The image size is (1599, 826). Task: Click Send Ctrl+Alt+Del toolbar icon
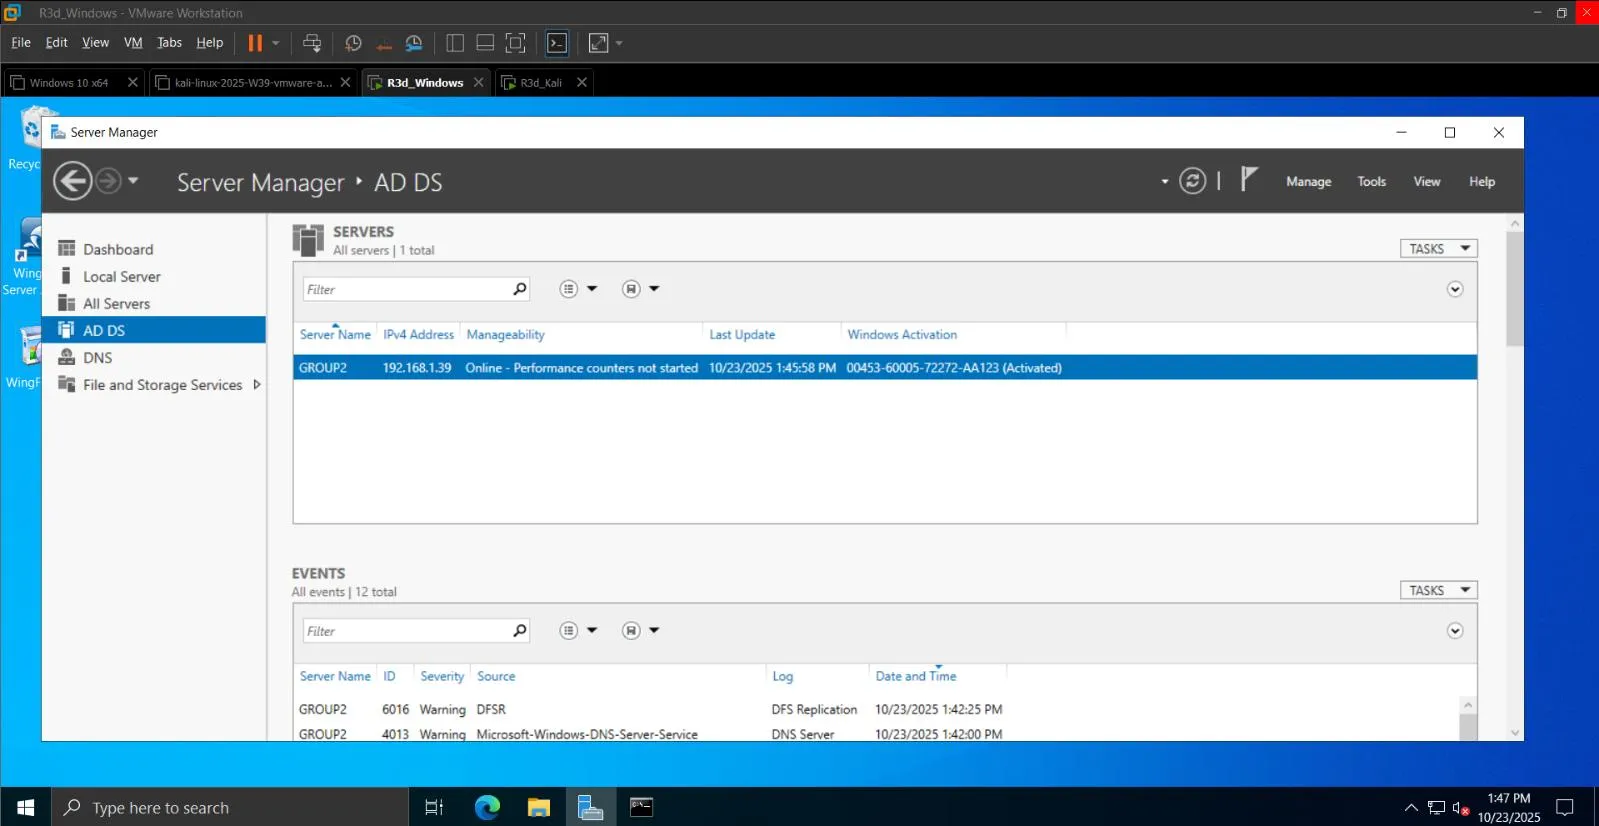312,43
